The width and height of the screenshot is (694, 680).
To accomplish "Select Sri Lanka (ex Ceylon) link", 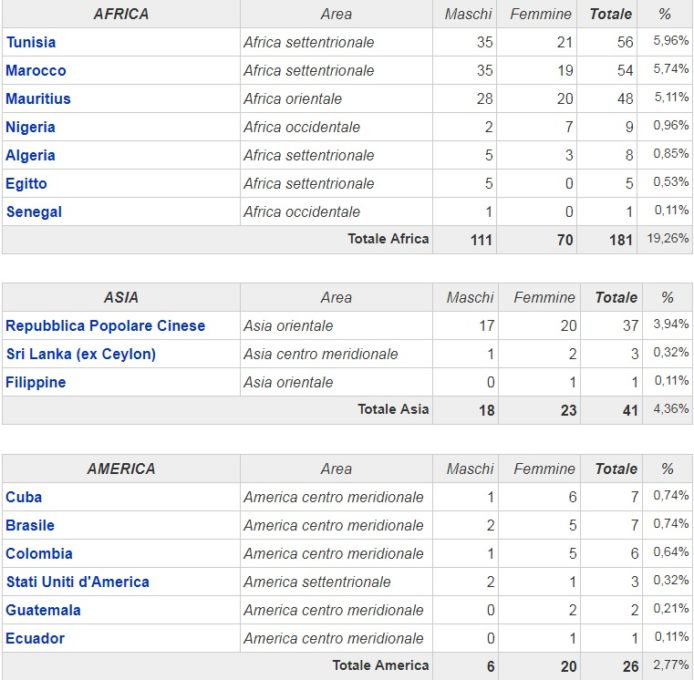I will [81, 354].
